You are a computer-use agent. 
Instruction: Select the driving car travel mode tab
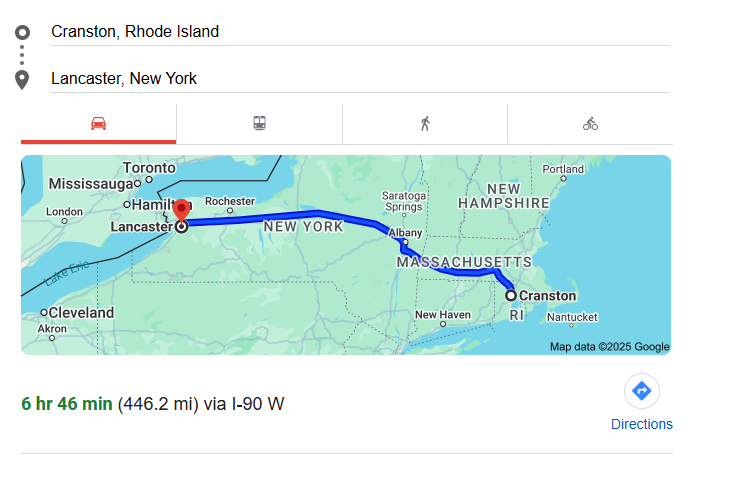click(x=98, y=123)
